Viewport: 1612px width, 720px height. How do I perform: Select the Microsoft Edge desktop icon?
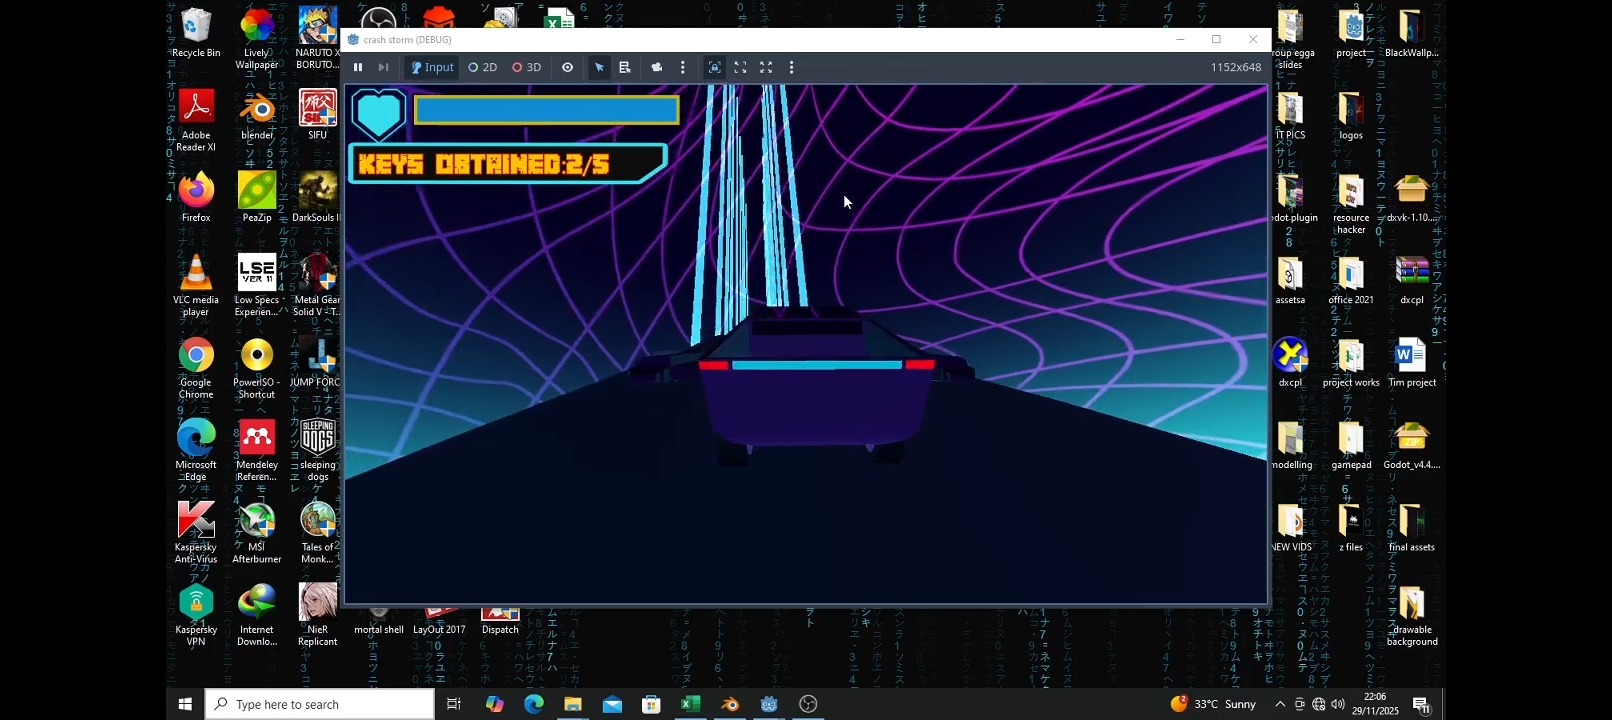point(196,450)
